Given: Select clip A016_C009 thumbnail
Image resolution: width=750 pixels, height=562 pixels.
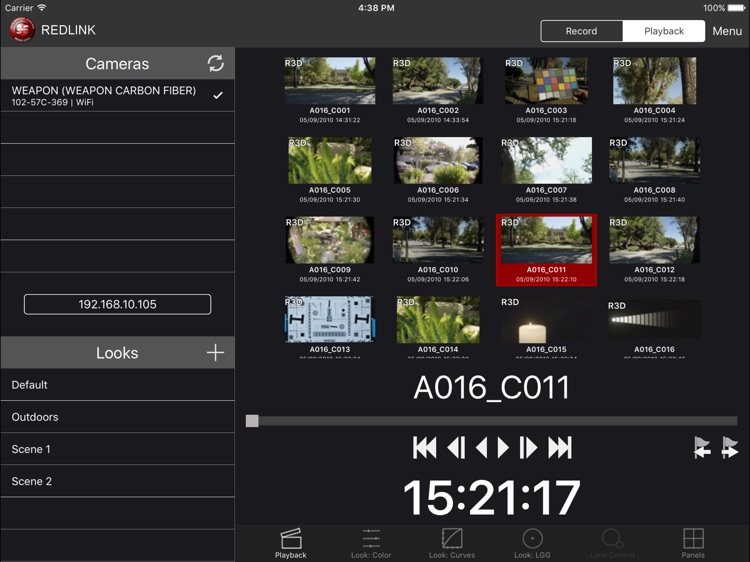Looking at the screenshot, I should click(330, 240).
